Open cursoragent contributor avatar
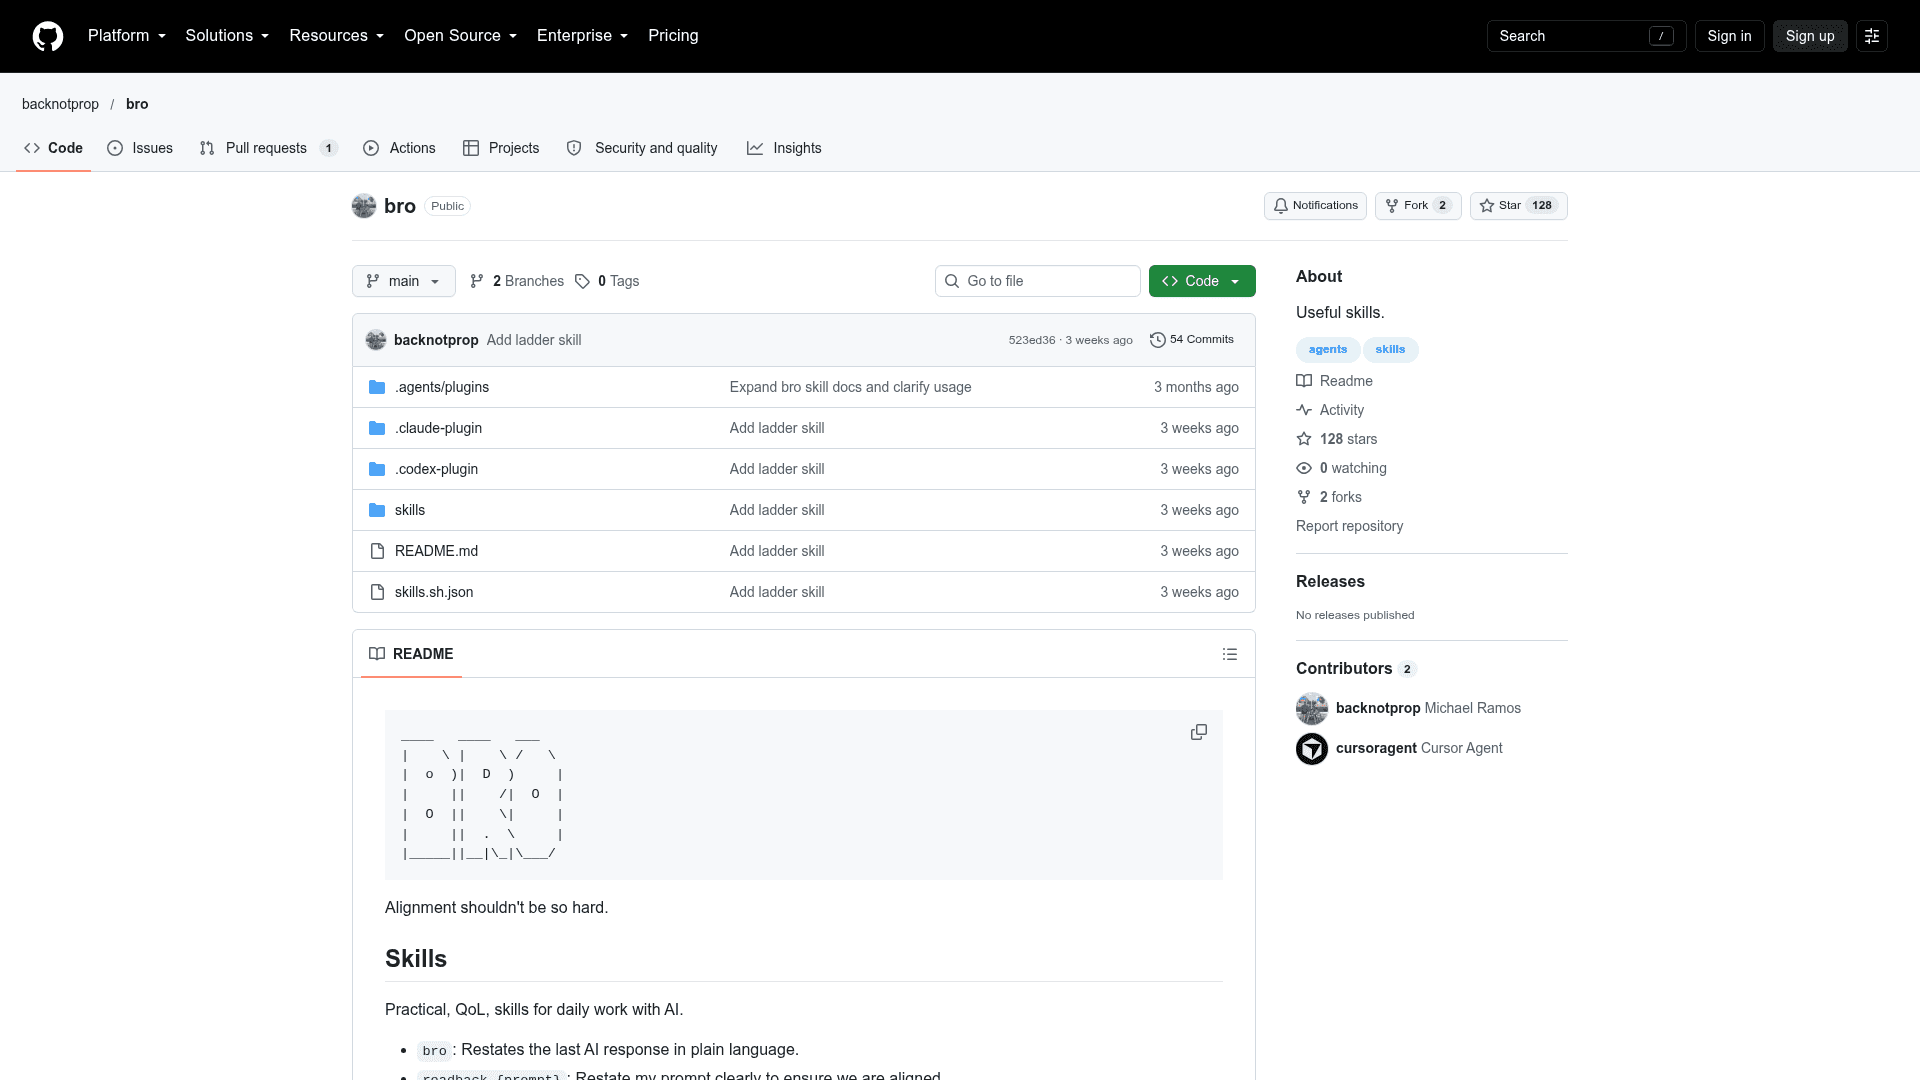The height and width of the screenshot is (1080, 1920). click(1312, 749)
